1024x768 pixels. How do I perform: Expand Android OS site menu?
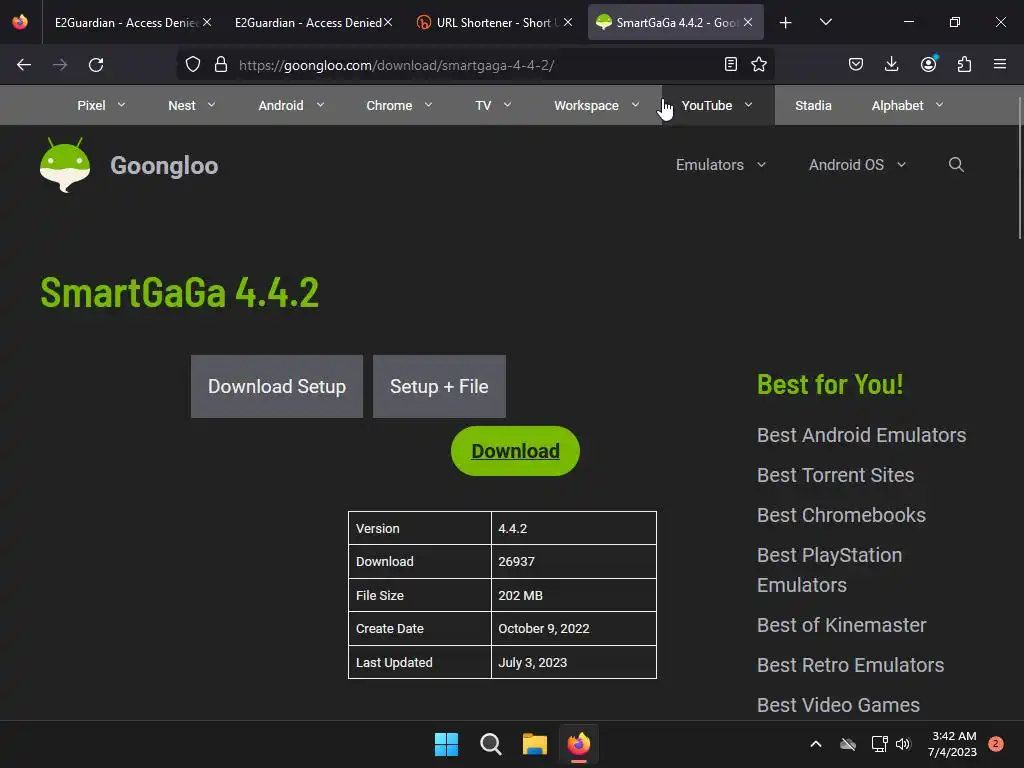coord(857,165)
